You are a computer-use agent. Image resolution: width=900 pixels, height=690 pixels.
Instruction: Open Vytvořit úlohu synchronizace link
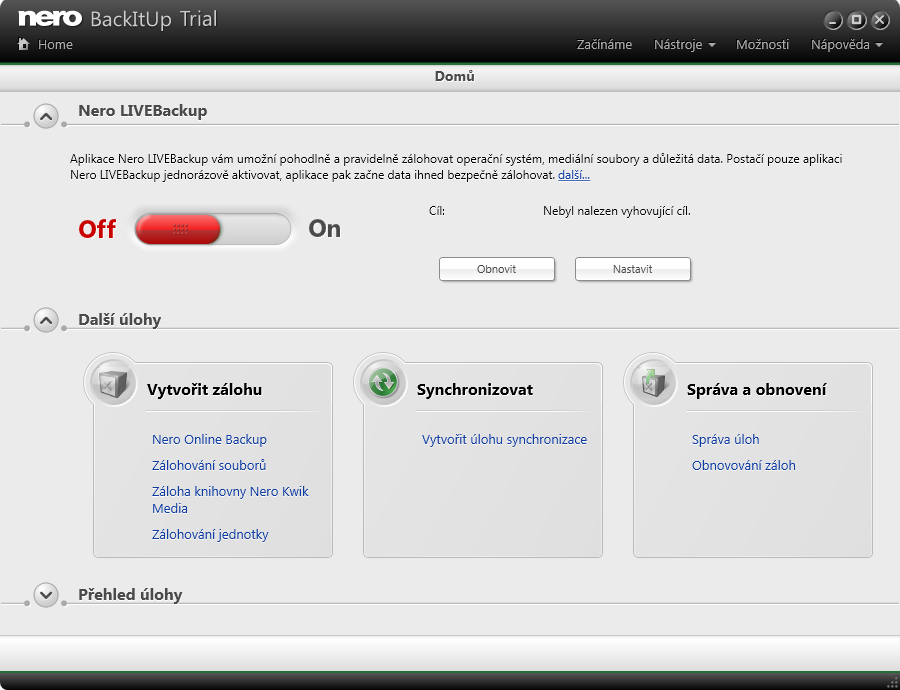click(x=504, y=439)
